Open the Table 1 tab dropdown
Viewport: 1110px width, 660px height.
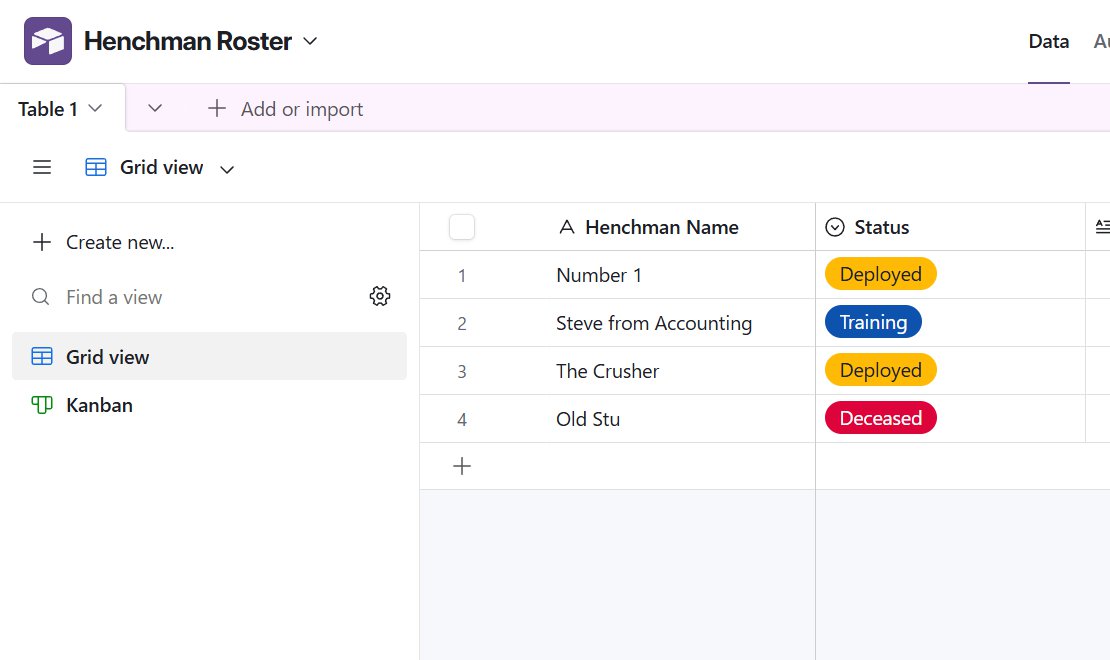point(96,109)
